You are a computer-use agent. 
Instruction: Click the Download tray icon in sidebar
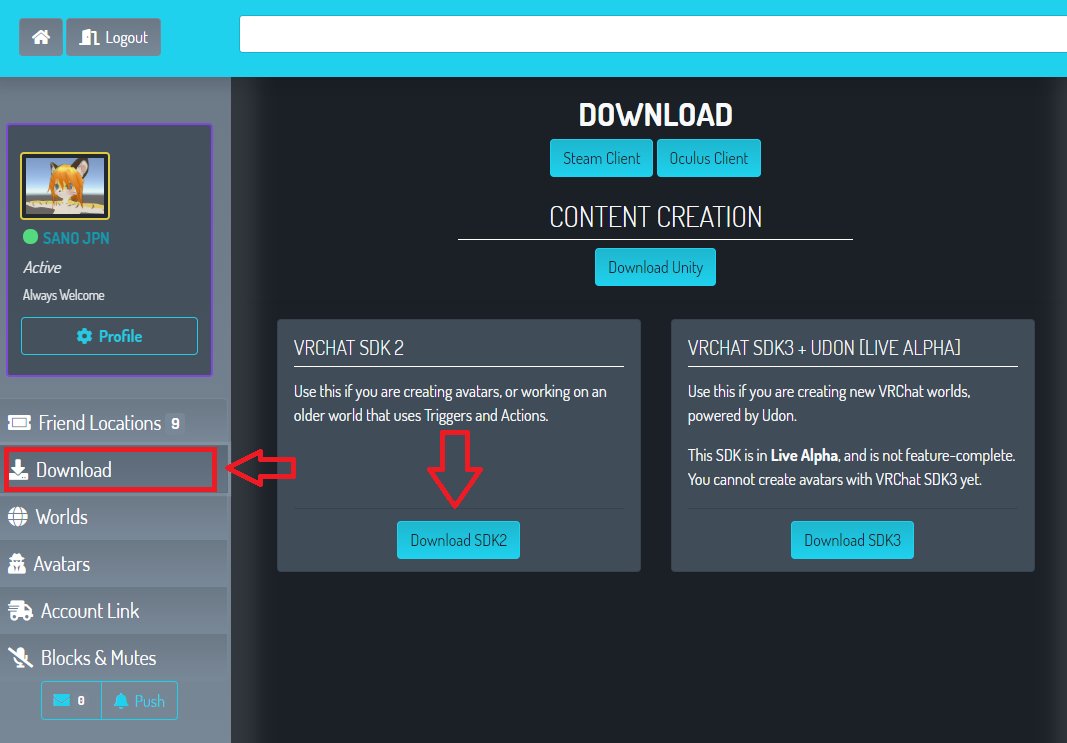pyautogui.click(x=18, y=469)
